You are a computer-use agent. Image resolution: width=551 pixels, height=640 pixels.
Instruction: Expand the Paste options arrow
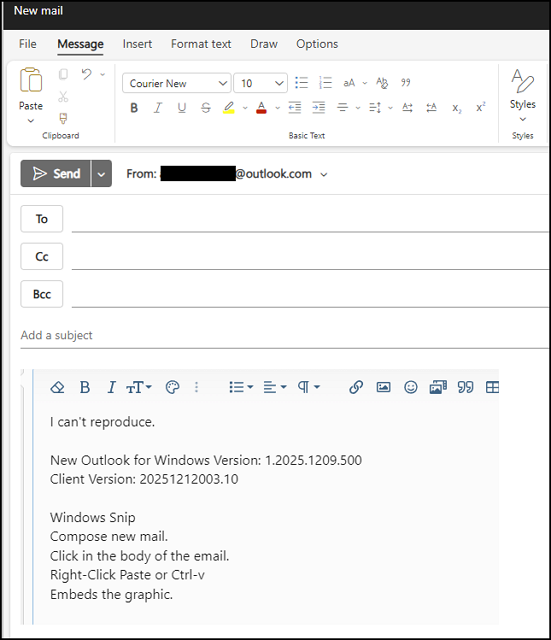tap(31, 121)
